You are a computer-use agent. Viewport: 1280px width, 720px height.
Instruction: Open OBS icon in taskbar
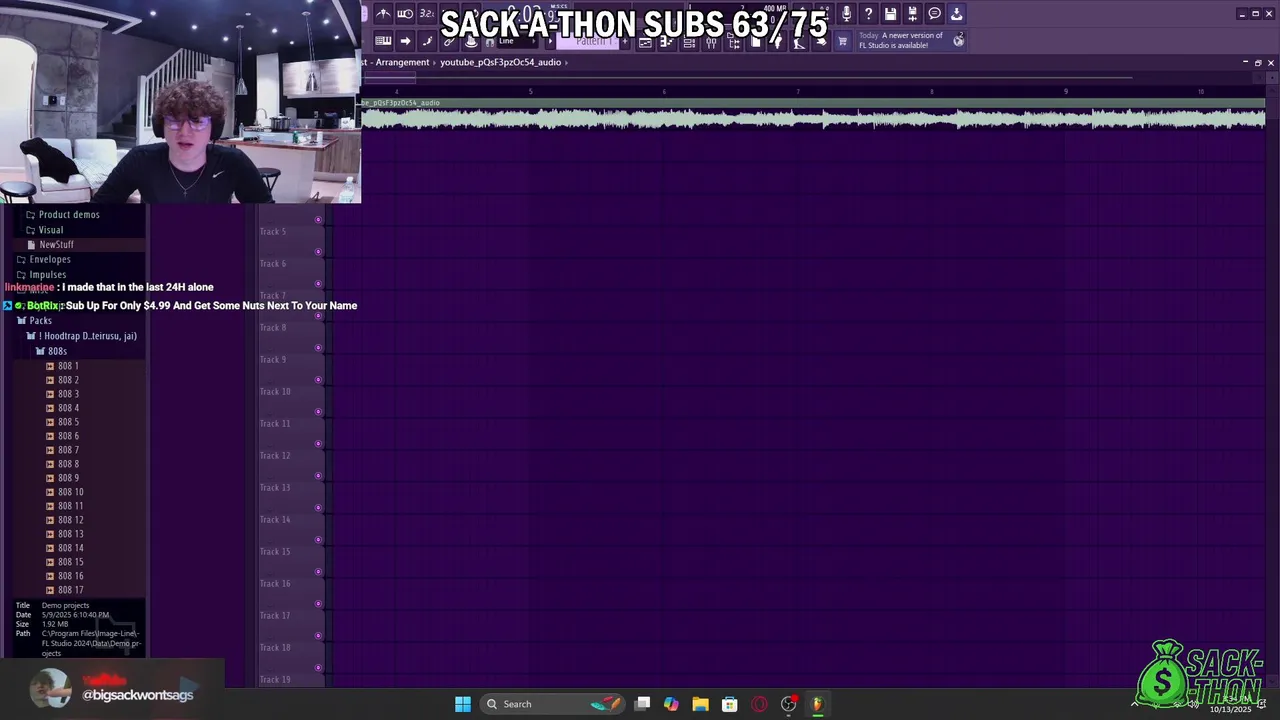pos(788,704)
